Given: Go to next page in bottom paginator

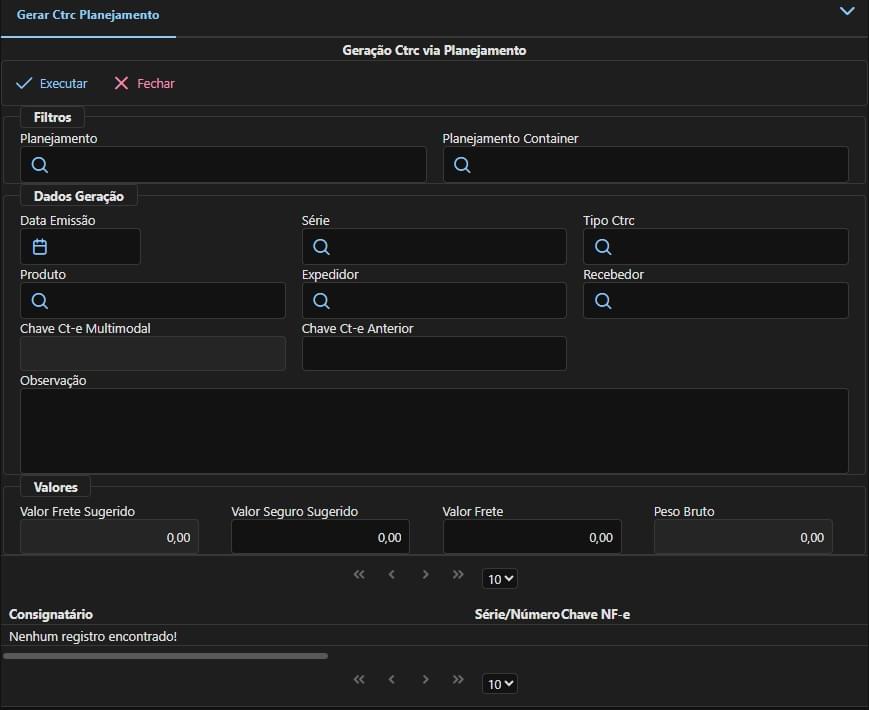Looking at the screenshot, I should click(x=425, y=679).
